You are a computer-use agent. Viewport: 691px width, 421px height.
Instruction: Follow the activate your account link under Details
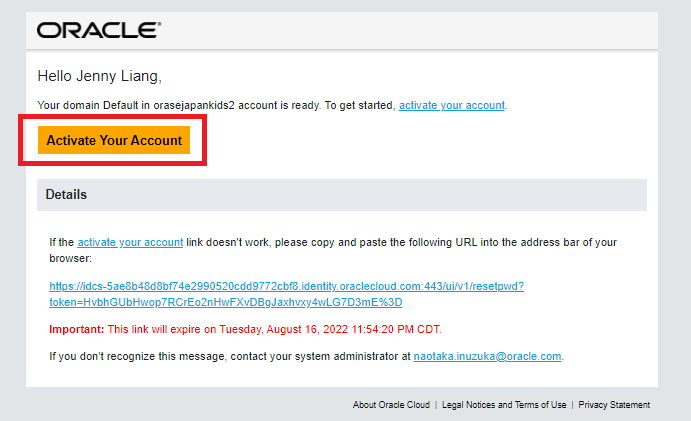pos(130,242)
